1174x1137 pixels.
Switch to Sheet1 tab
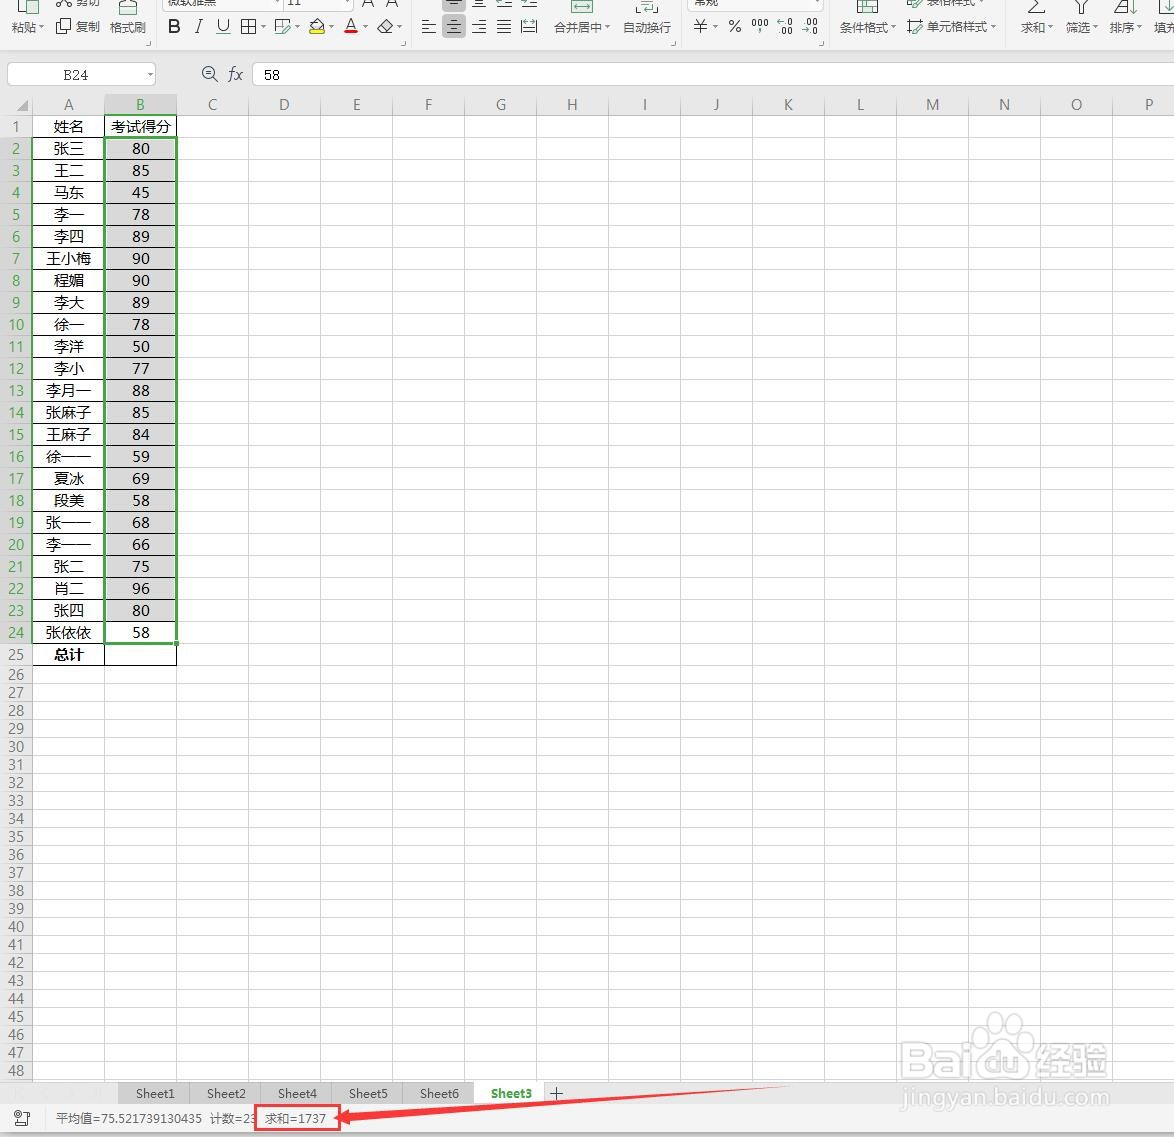[155, 1094]
